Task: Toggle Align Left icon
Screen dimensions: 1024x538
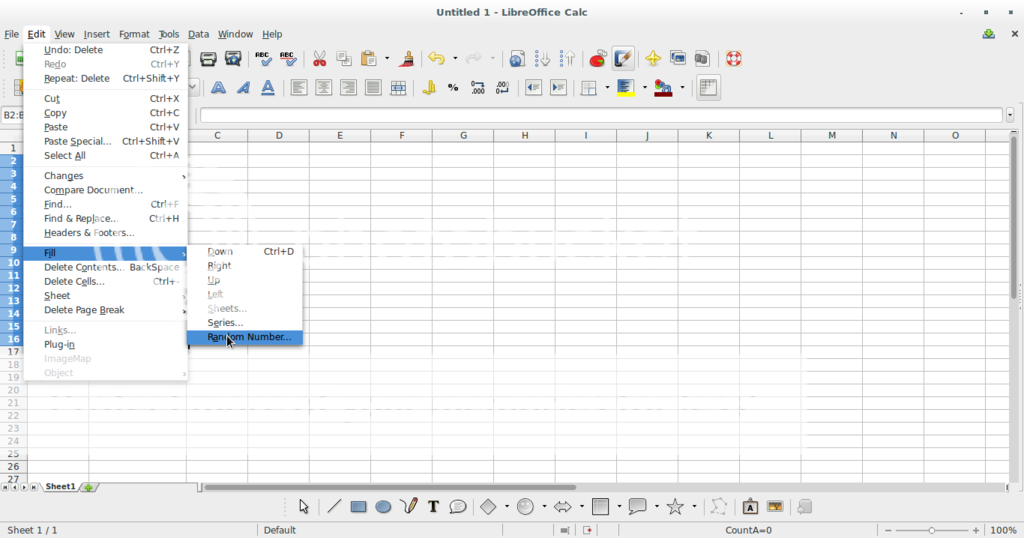Action: 298,87
